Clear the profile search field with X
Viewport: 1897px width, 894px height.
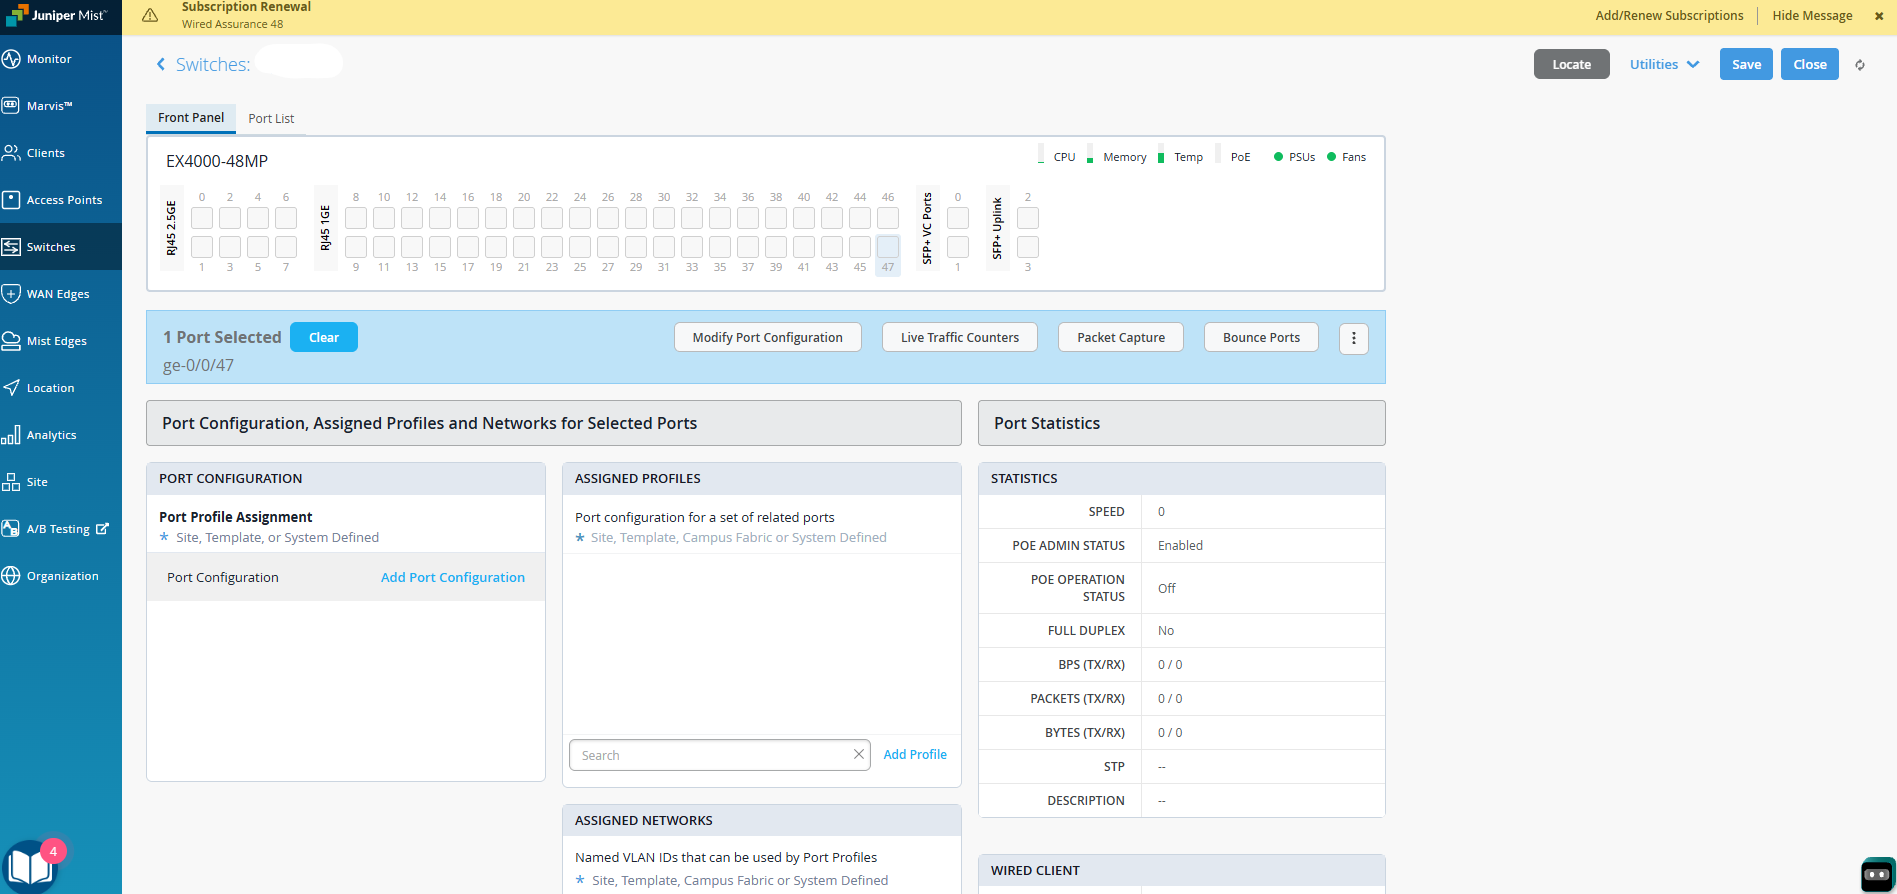(x=859, y=754)
